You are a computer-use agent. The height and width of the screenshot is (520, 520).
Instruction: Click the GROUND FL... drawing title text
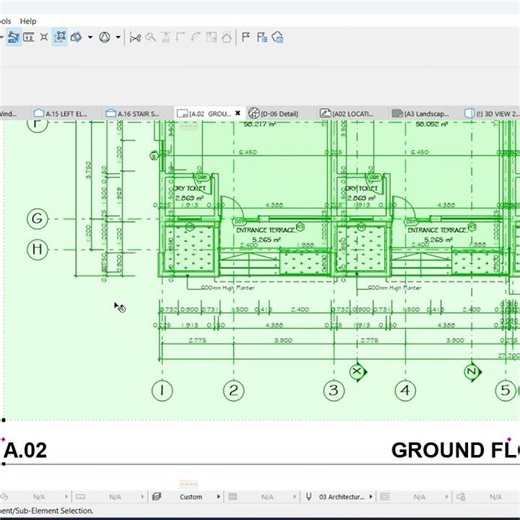[455, 450]
